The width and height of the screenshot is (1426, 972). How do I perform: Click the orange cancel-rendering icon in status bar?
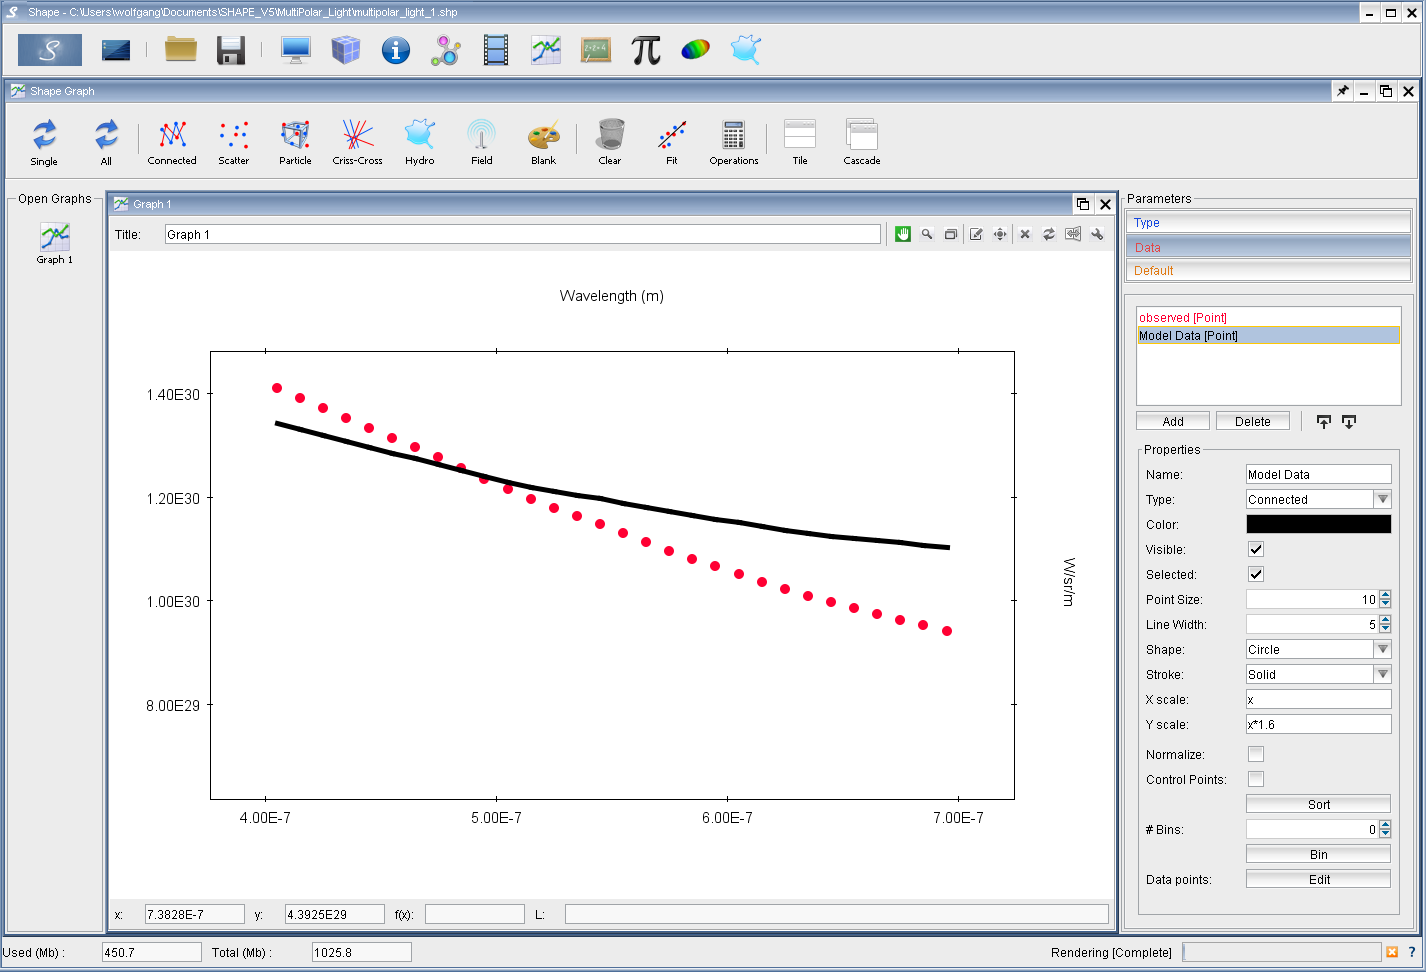pyautogui.click(x=1392, y=952)
